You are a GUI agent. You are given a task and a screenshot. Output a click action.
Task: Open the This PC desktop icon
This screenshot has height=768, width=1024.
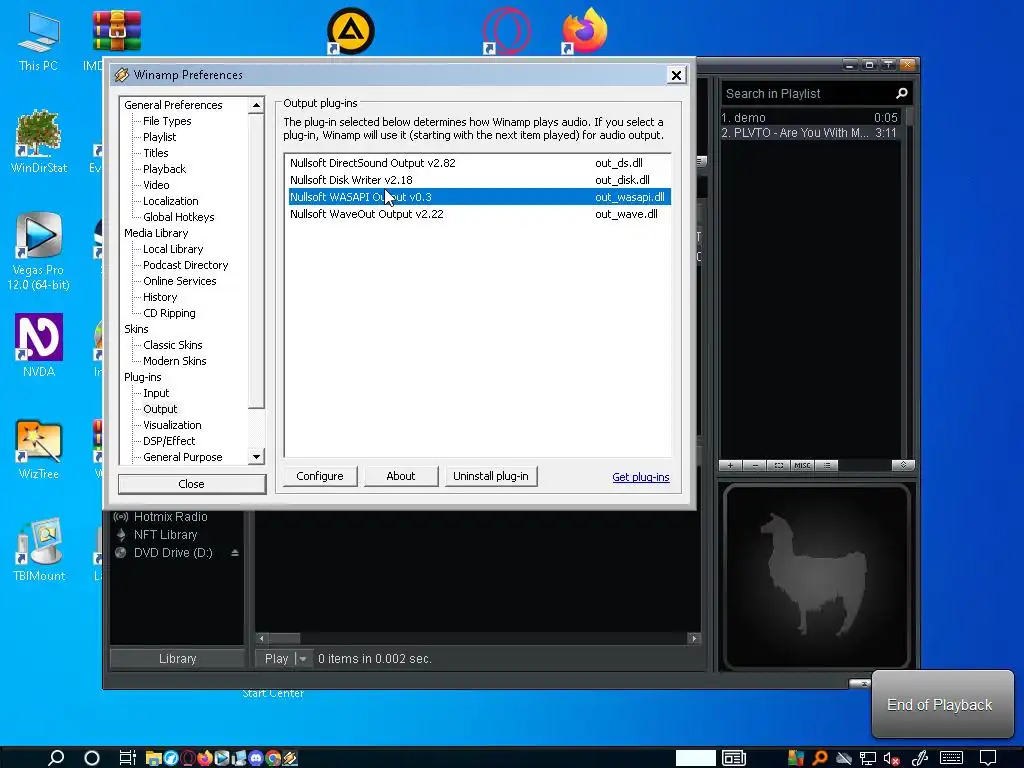(38, 40)
